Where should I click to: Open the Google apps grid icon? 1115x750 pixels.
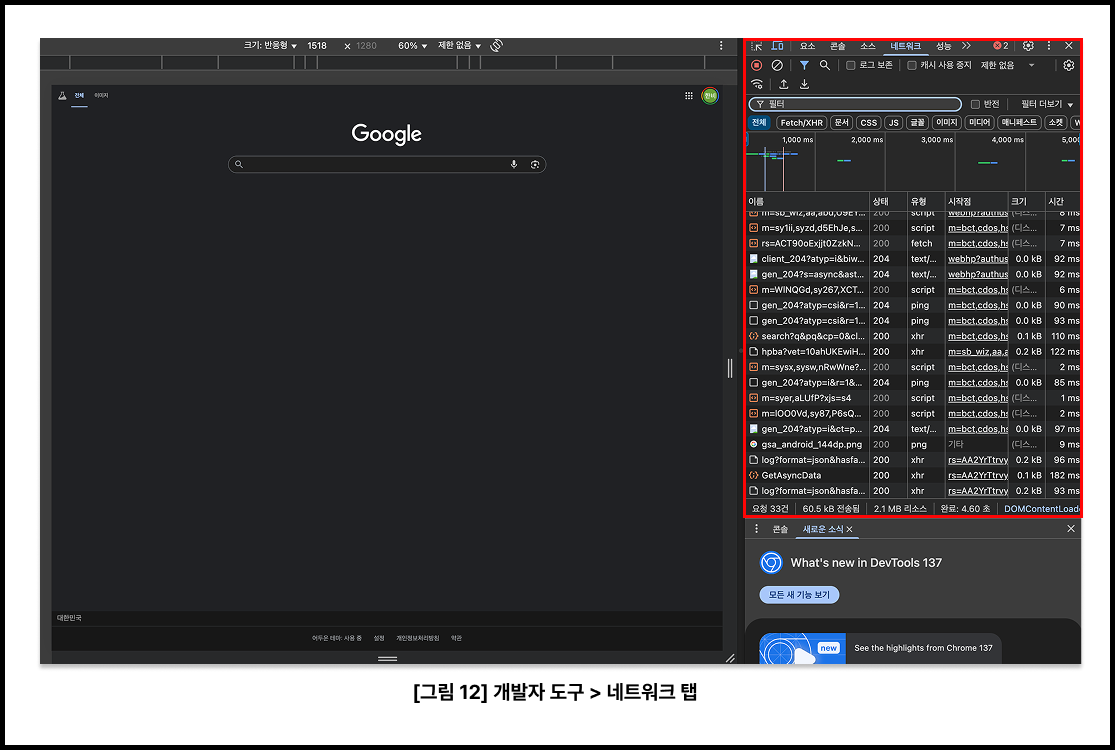pyautogui.click(x=688, y=95)
